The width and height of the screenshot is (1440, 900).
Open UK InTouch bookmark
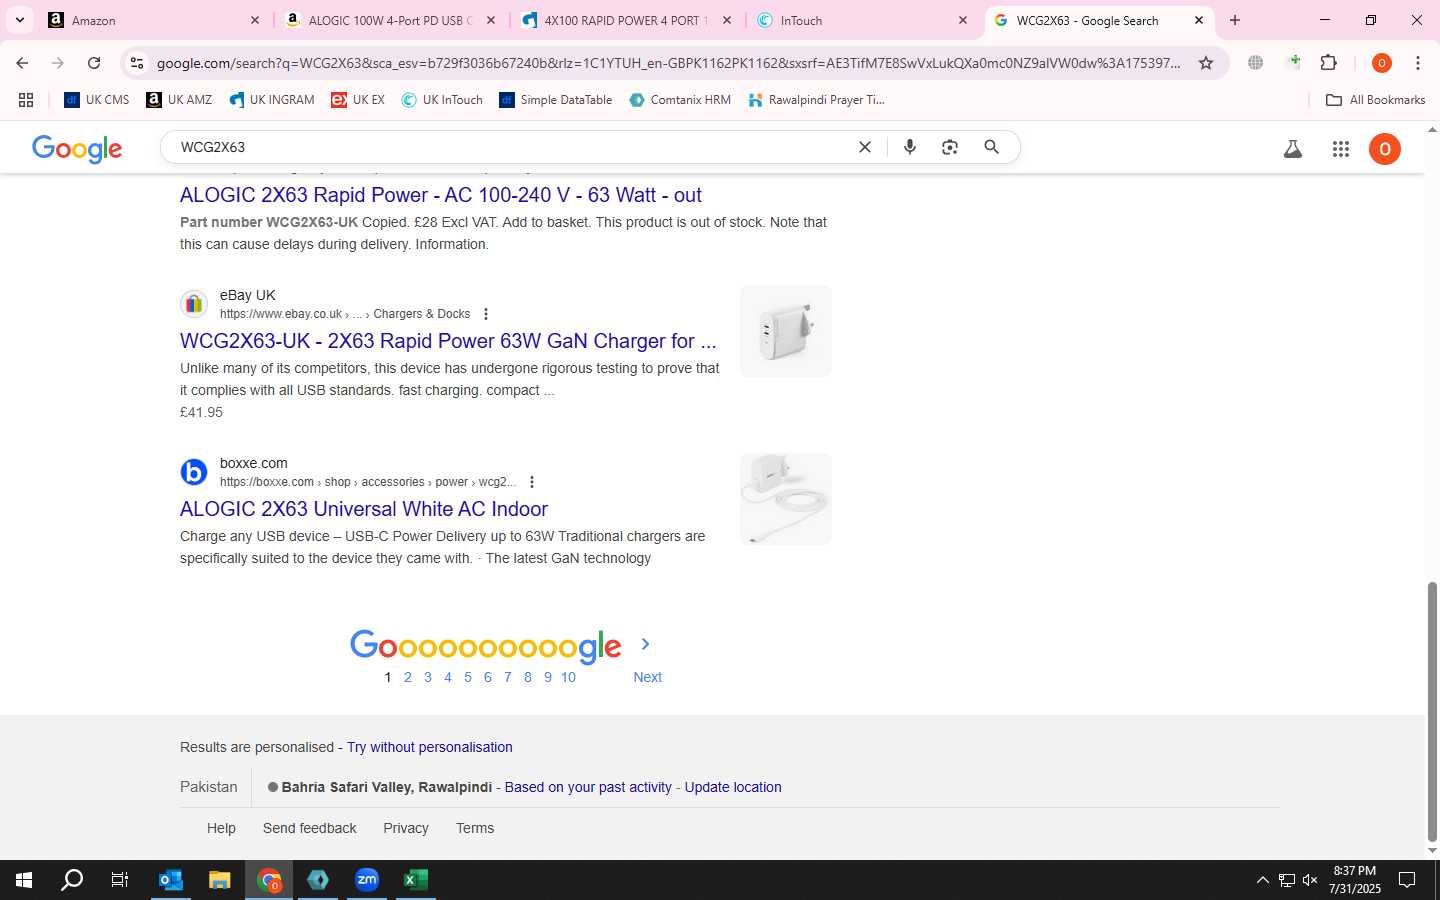coord(442,100)
